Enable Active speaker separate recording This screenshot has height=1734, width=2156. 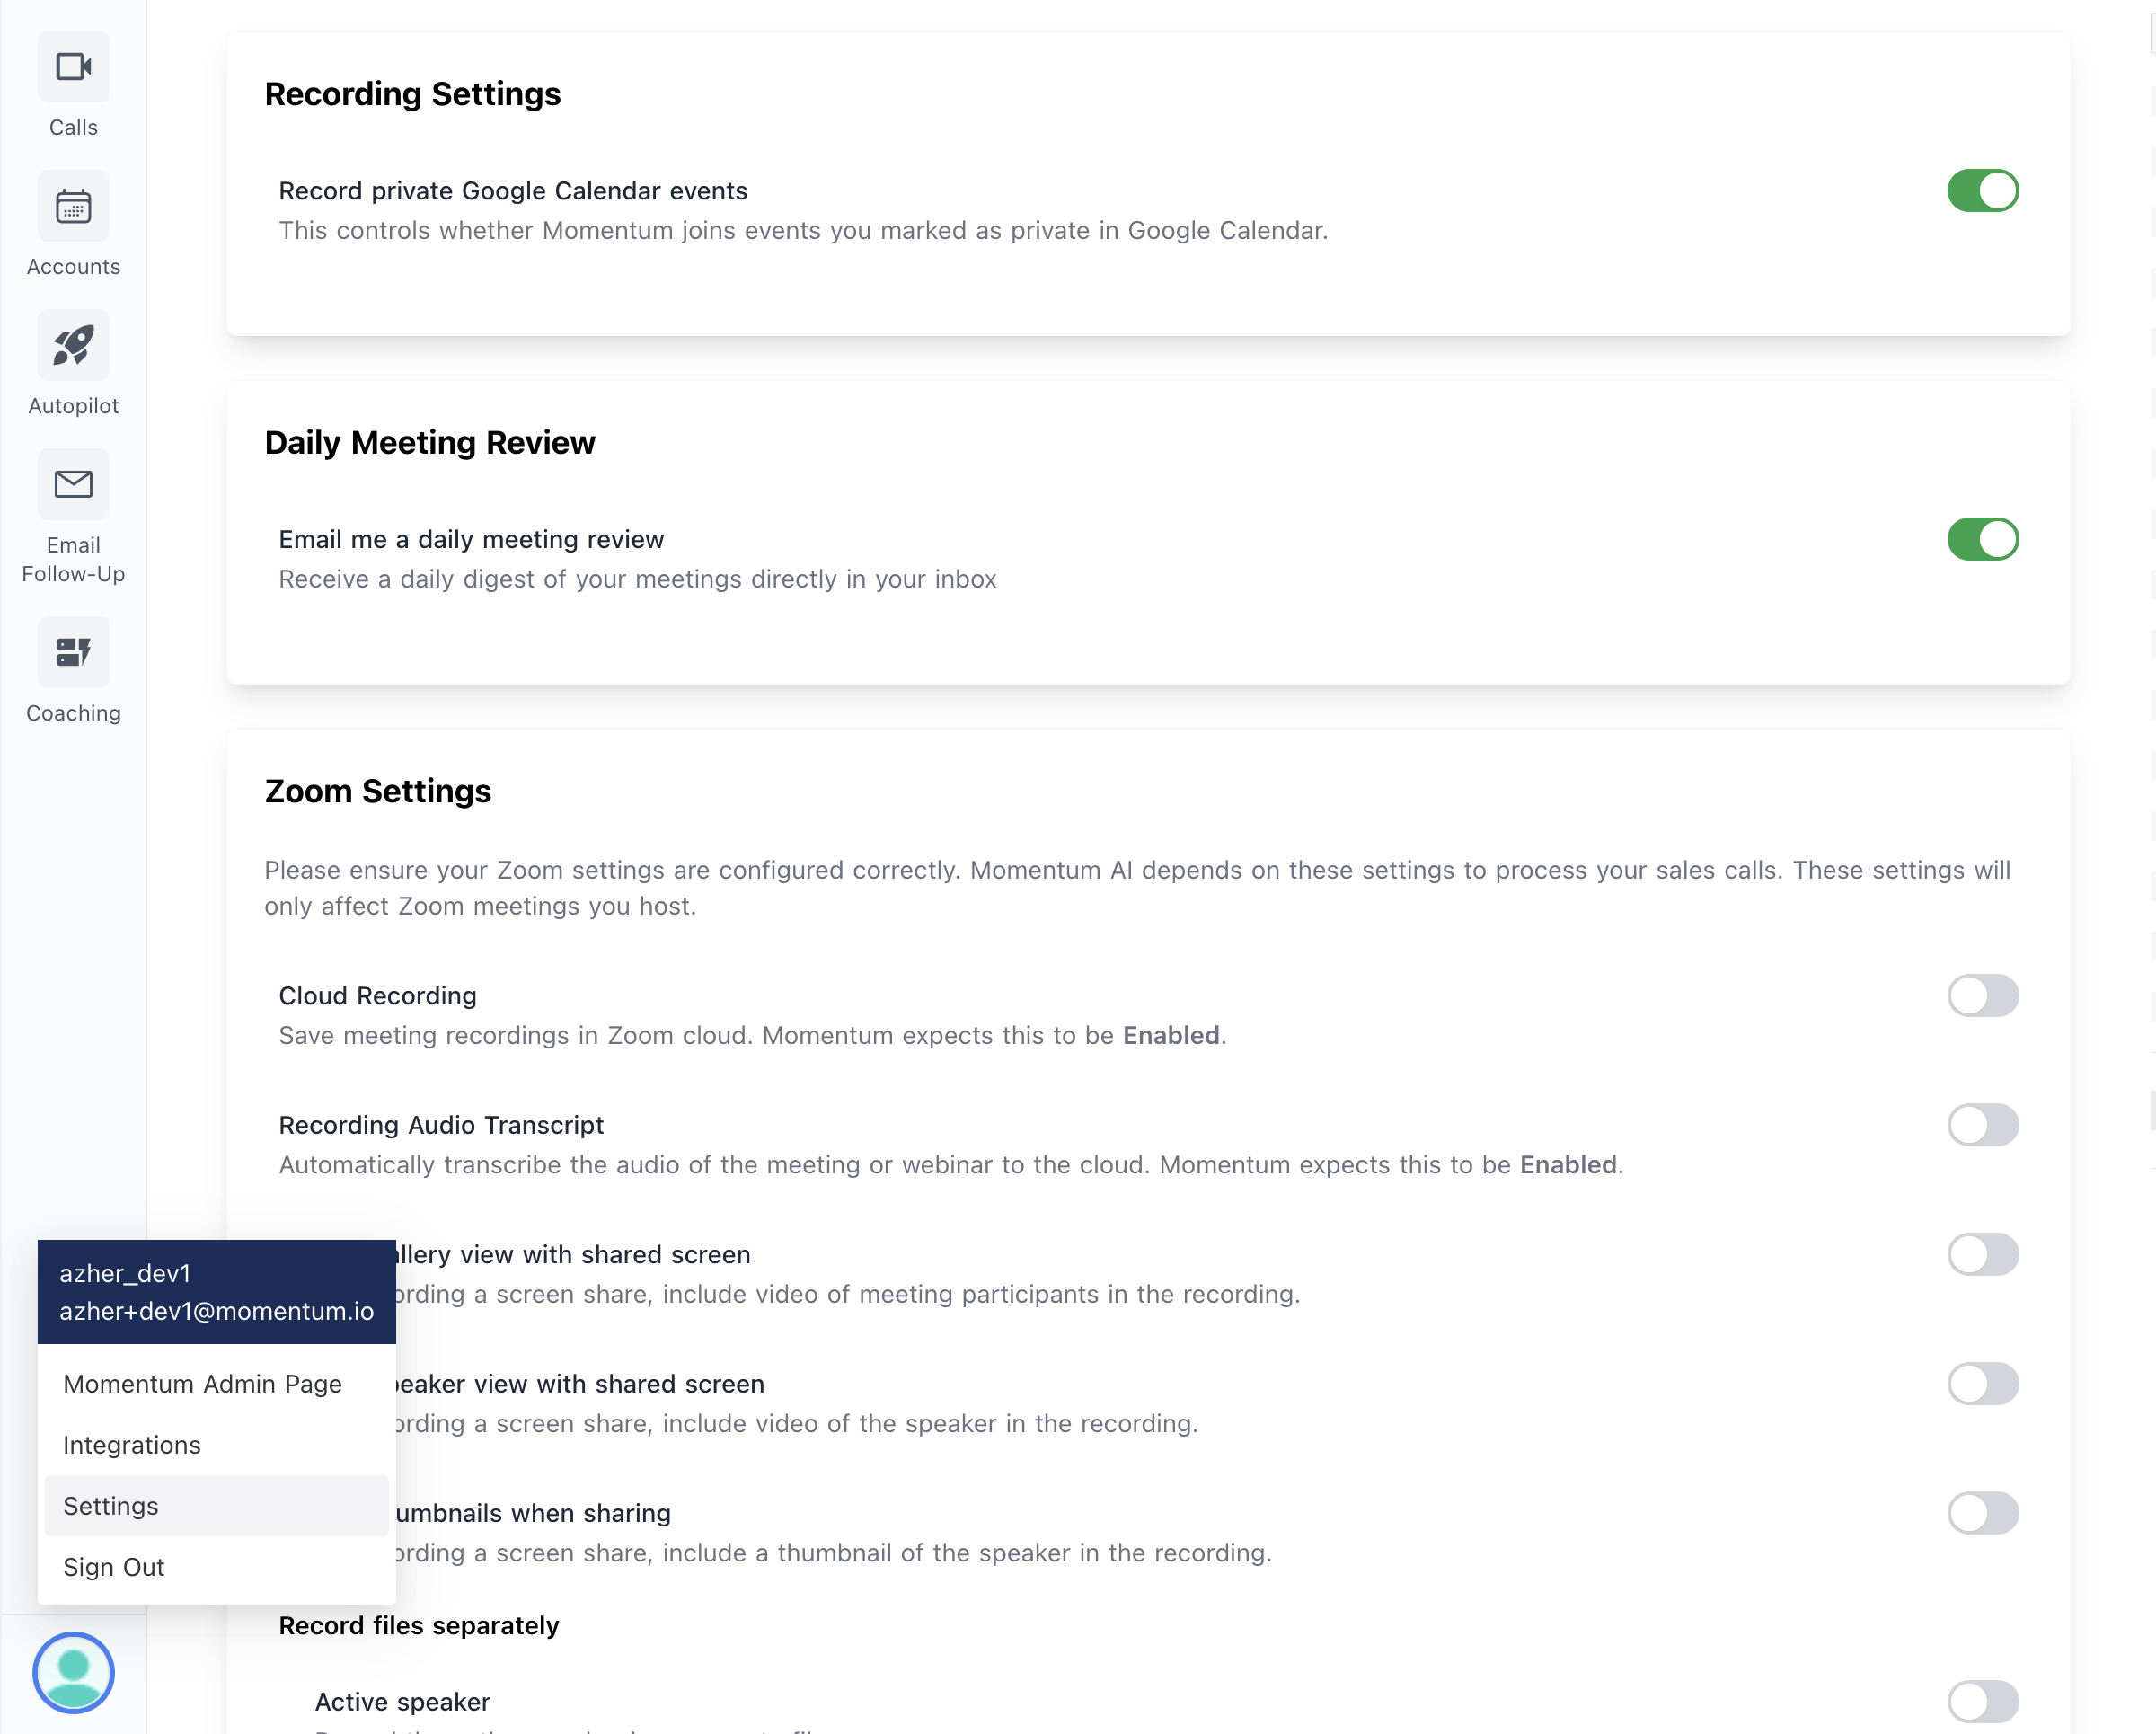pyautogui.click(x=1984, y=1701)
